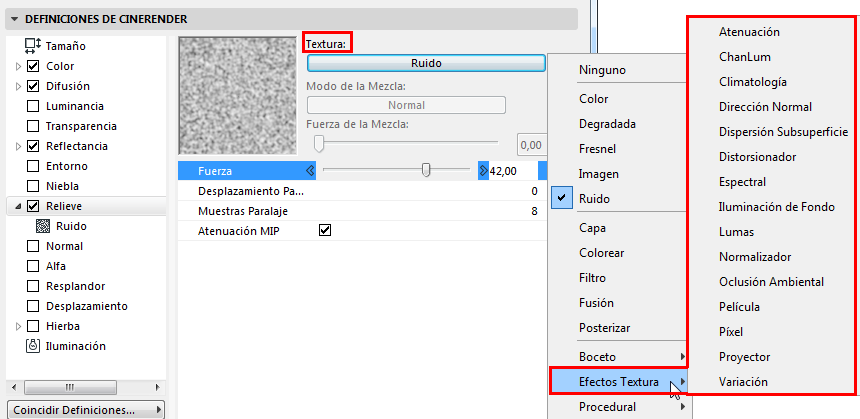This screenshot has width=860, height=419.
Task: Open the Modo de la Mezcla Normal dropdown
Action: (x=406, y=105)
